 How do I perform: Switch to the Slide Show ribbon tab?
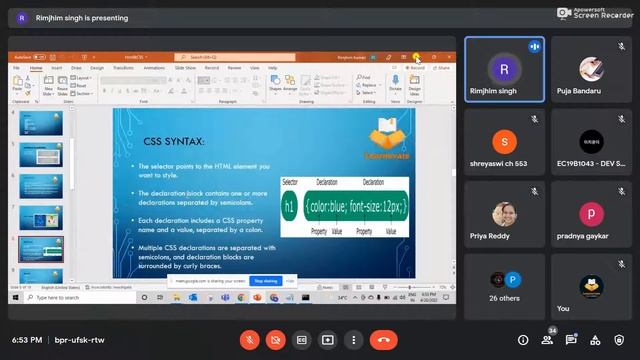click(185, 68)
